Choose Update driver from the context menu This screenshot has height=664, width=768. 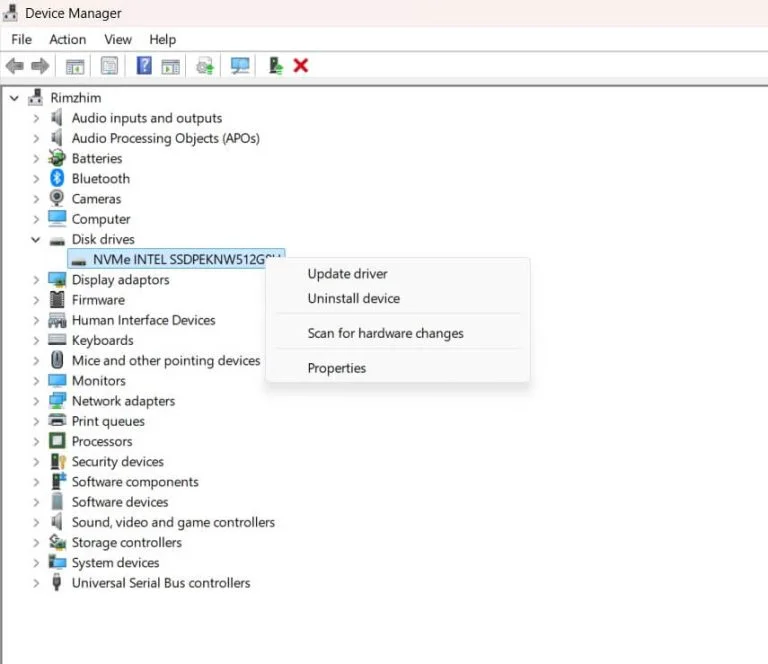point(347,274)
